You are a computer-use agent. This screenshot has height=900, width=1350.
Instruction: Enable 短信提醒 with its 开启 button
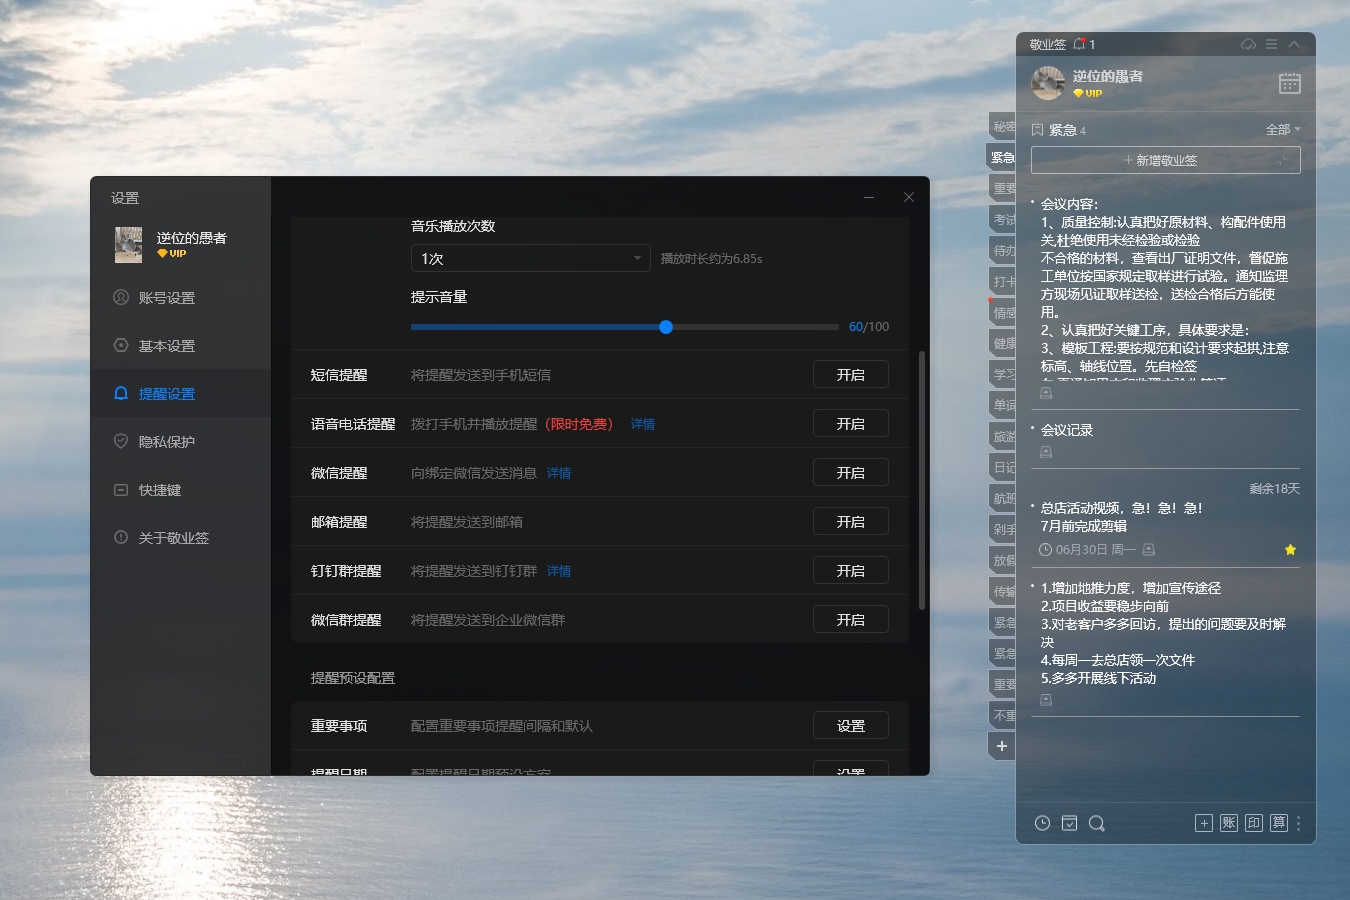[x=850, y=375]
